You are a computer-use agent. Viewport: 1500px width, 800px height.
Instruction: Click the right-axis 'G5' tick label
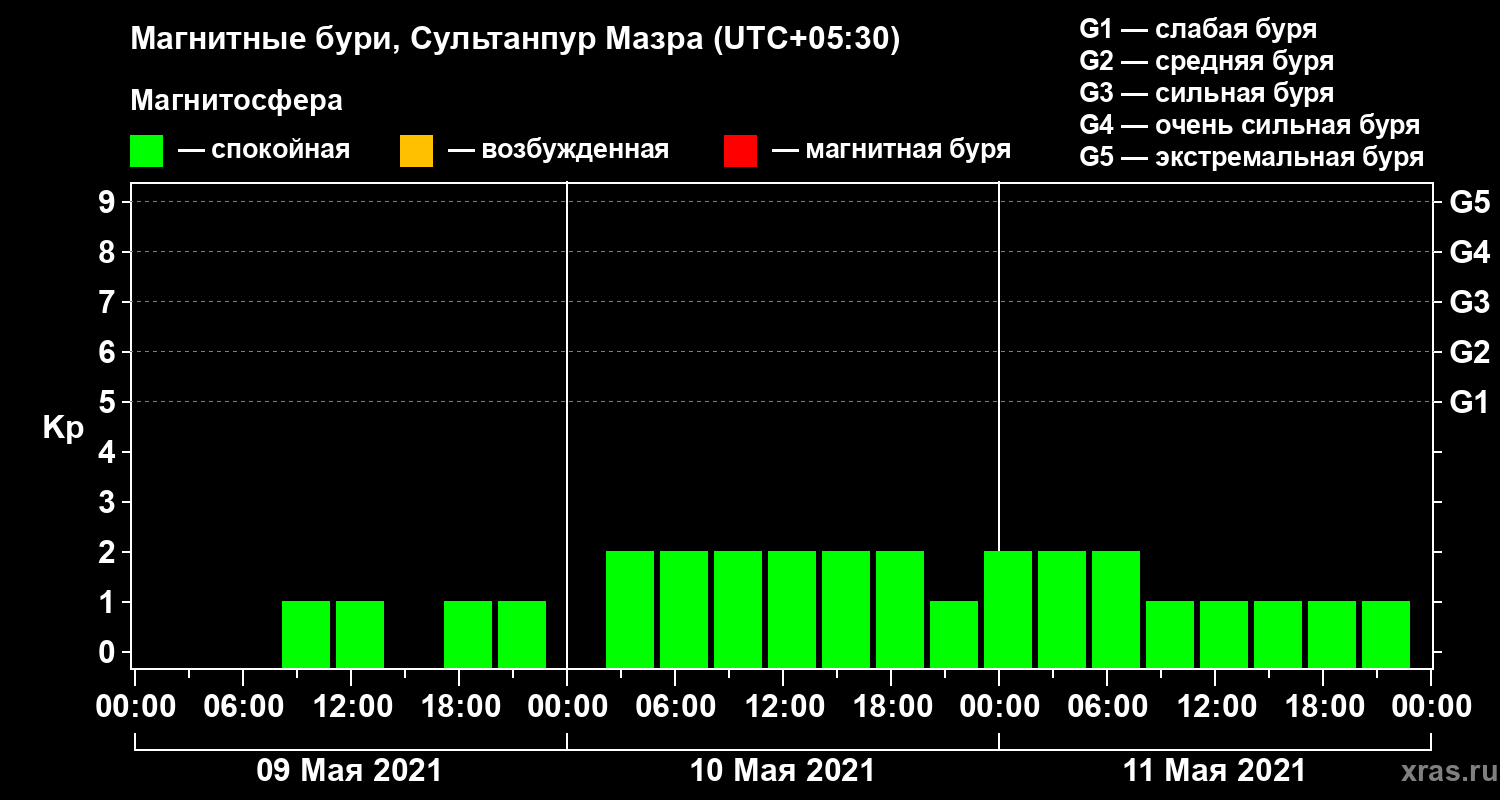click(1470, 203)
